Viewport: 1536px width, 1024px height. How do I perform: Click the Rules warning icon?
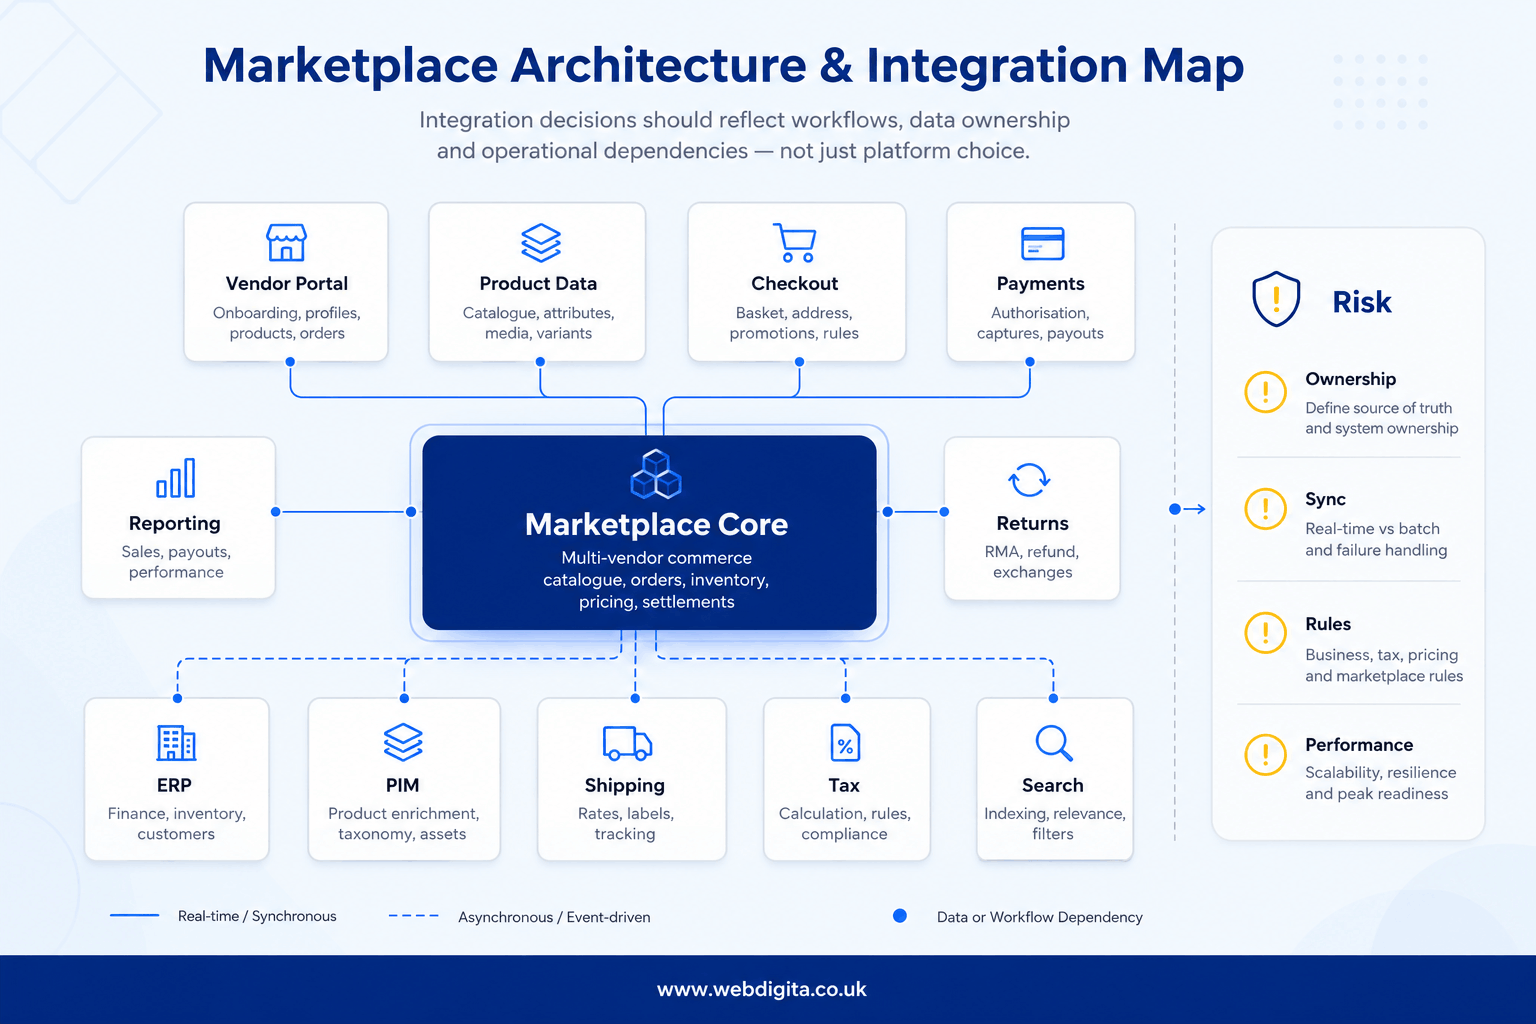[x=1265, y=633]
